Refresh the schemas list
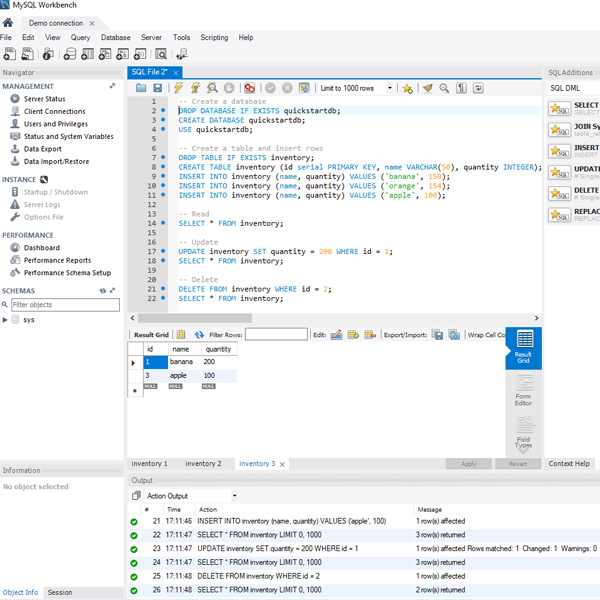Screen dimensions: 600x600 click(101, 290)
